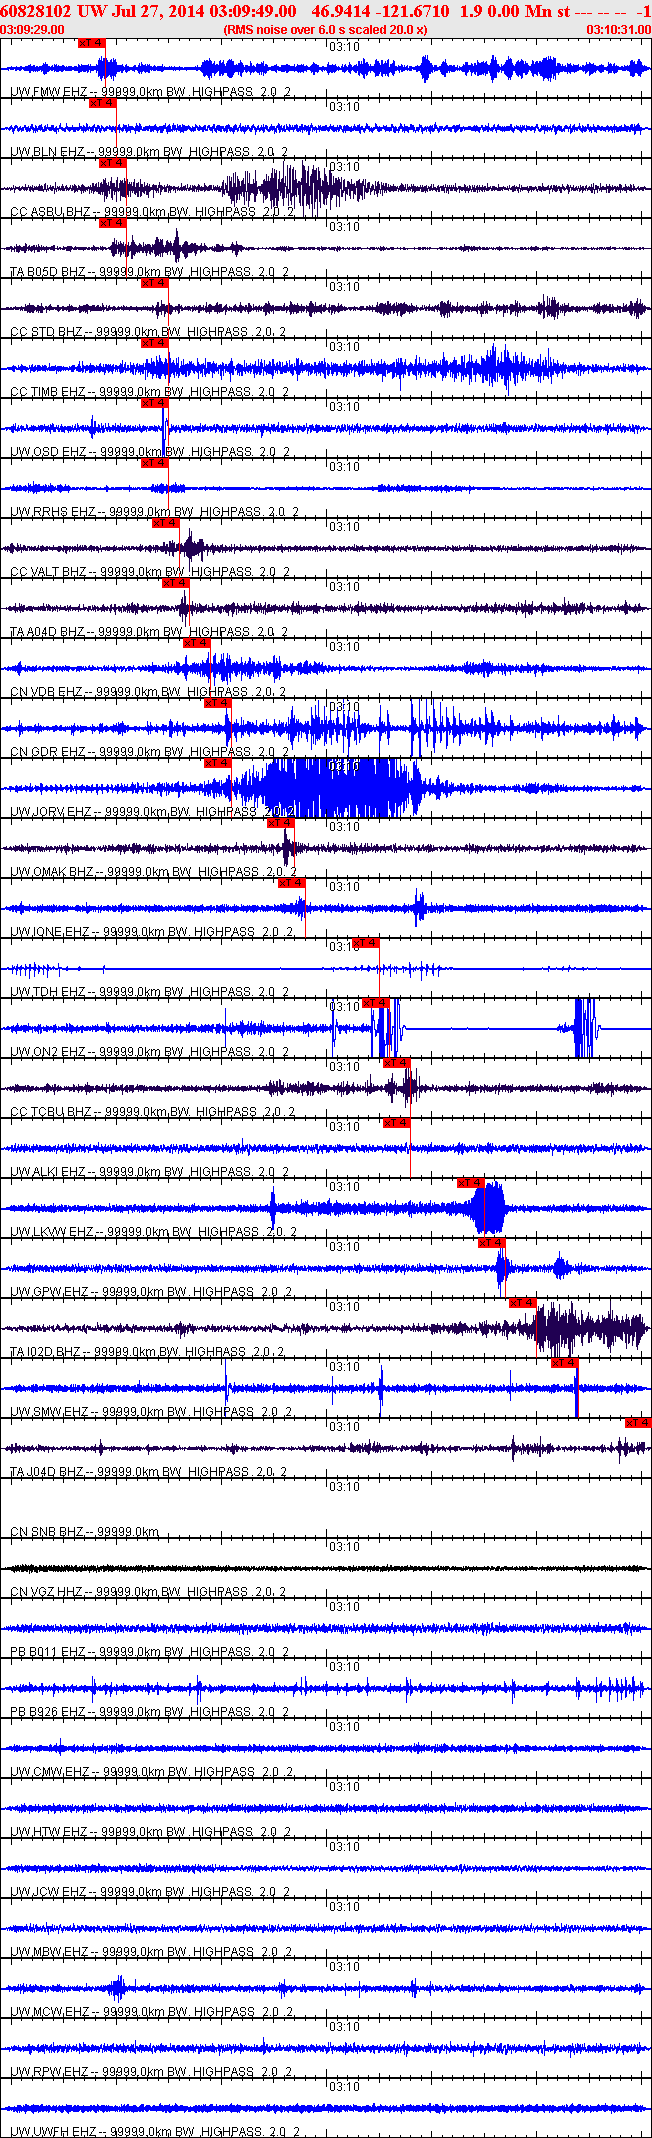Click the pick marker on UW.JORV trace
The width and height of the screenshot is (652, 2138).
217,763
